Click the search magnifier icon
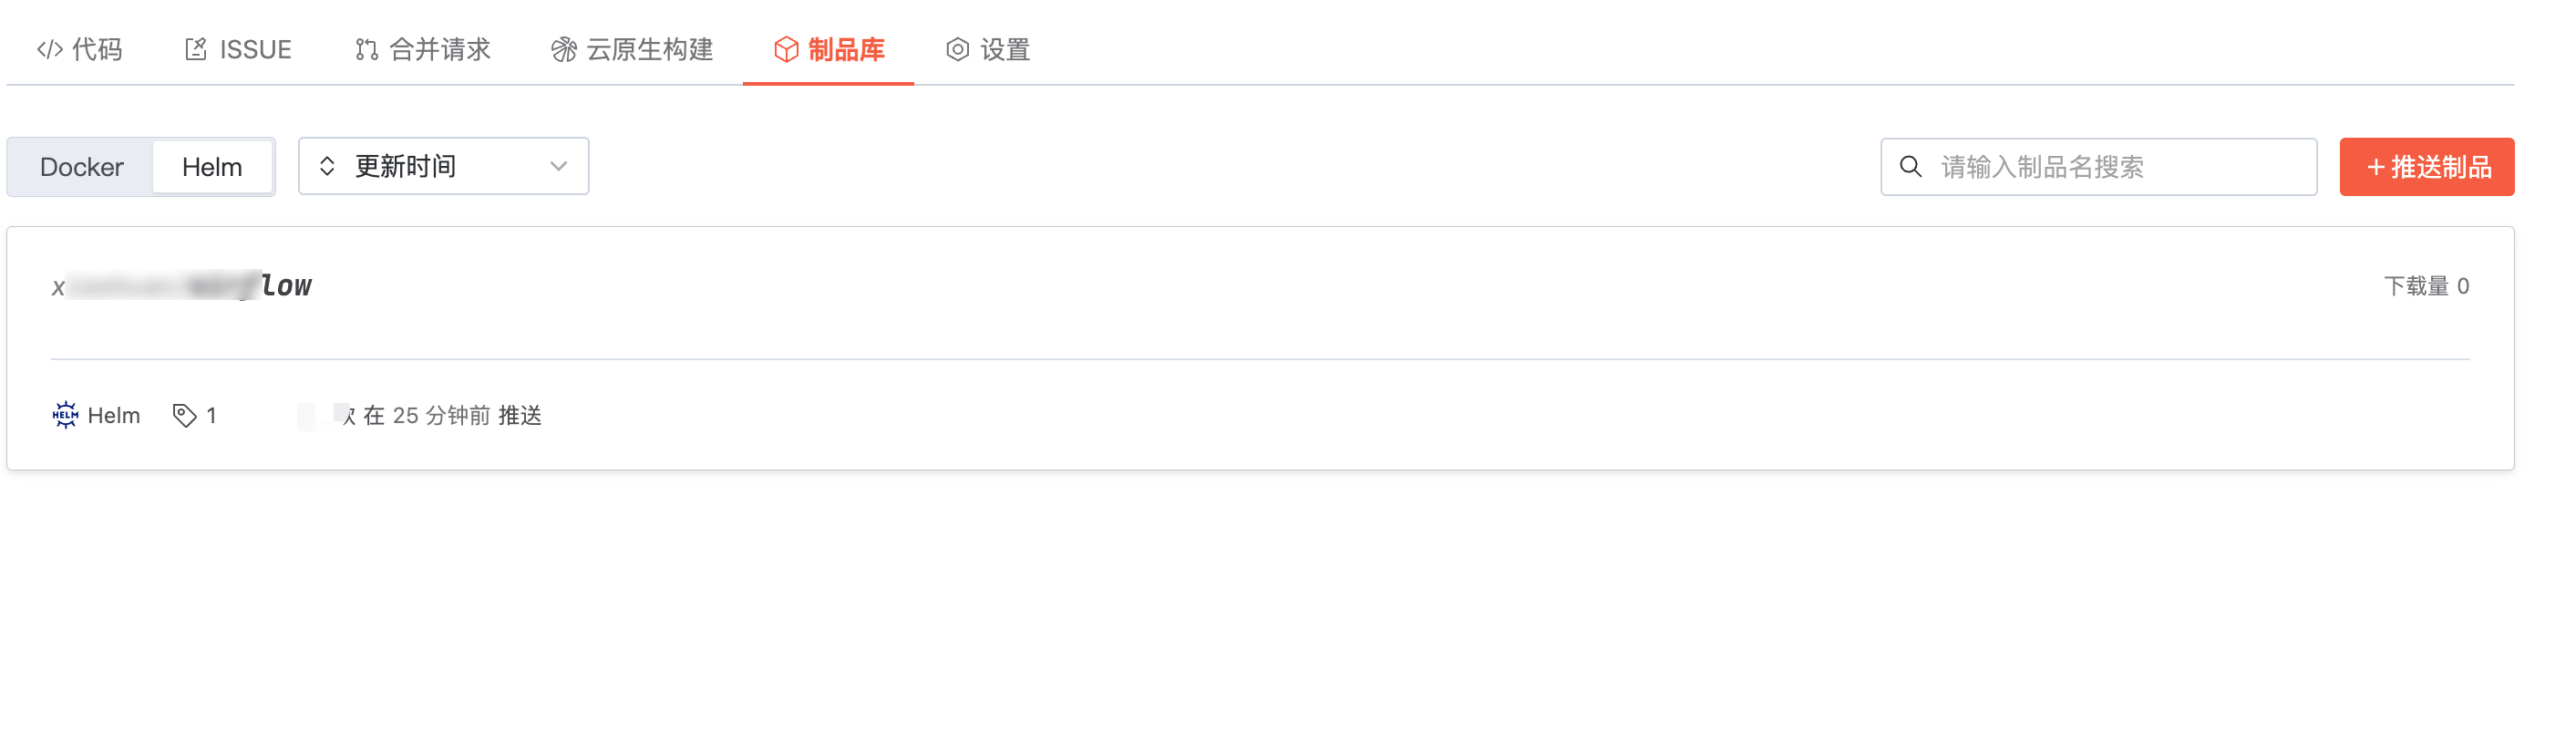 [1910, 166]
